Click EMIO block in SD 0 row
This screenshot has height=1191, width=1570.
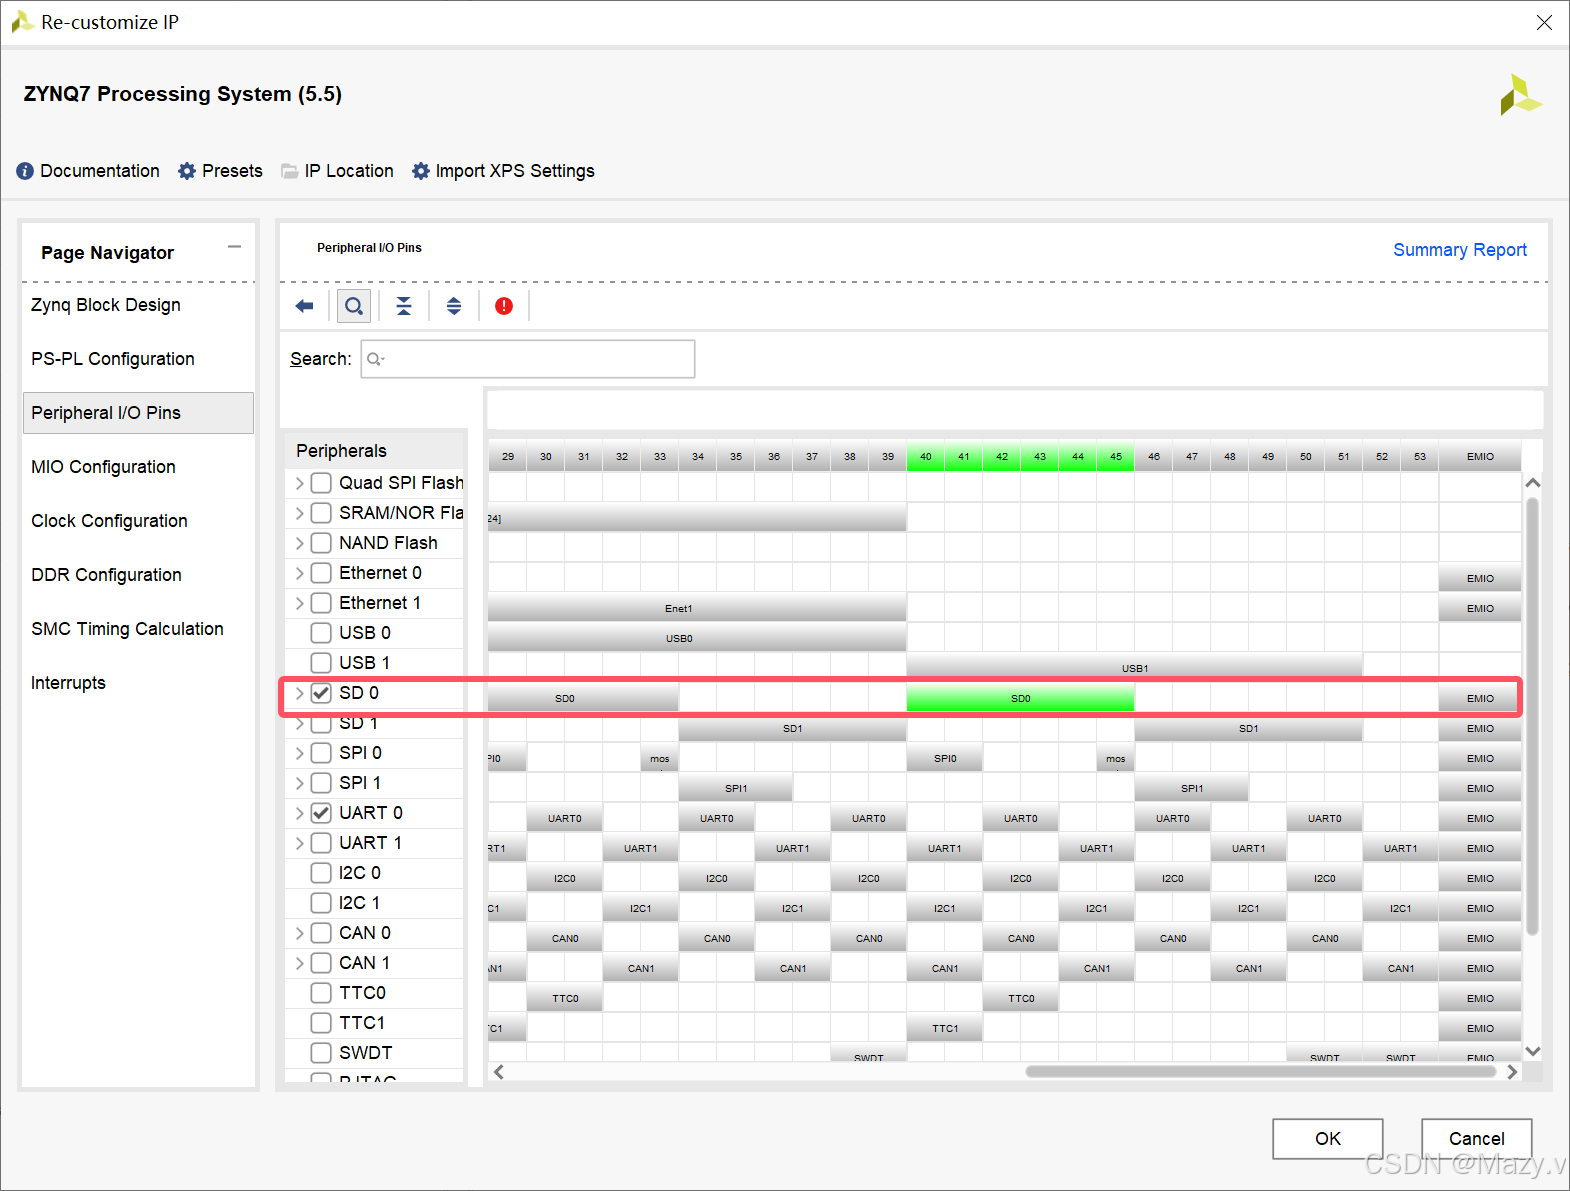point(1480,698)
